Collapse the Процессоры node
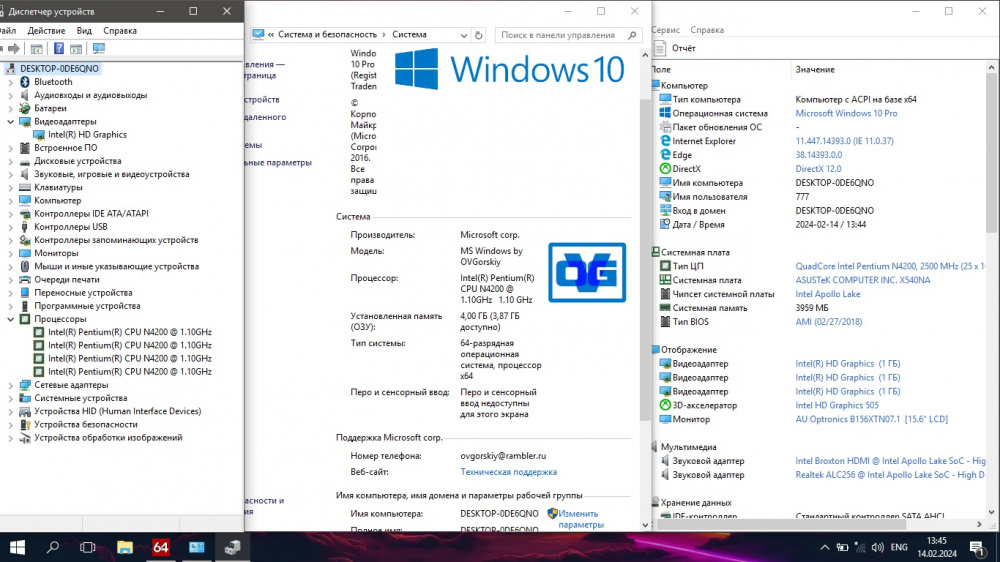The height and width of the screenshot is (562, 1000). point(10,319)
